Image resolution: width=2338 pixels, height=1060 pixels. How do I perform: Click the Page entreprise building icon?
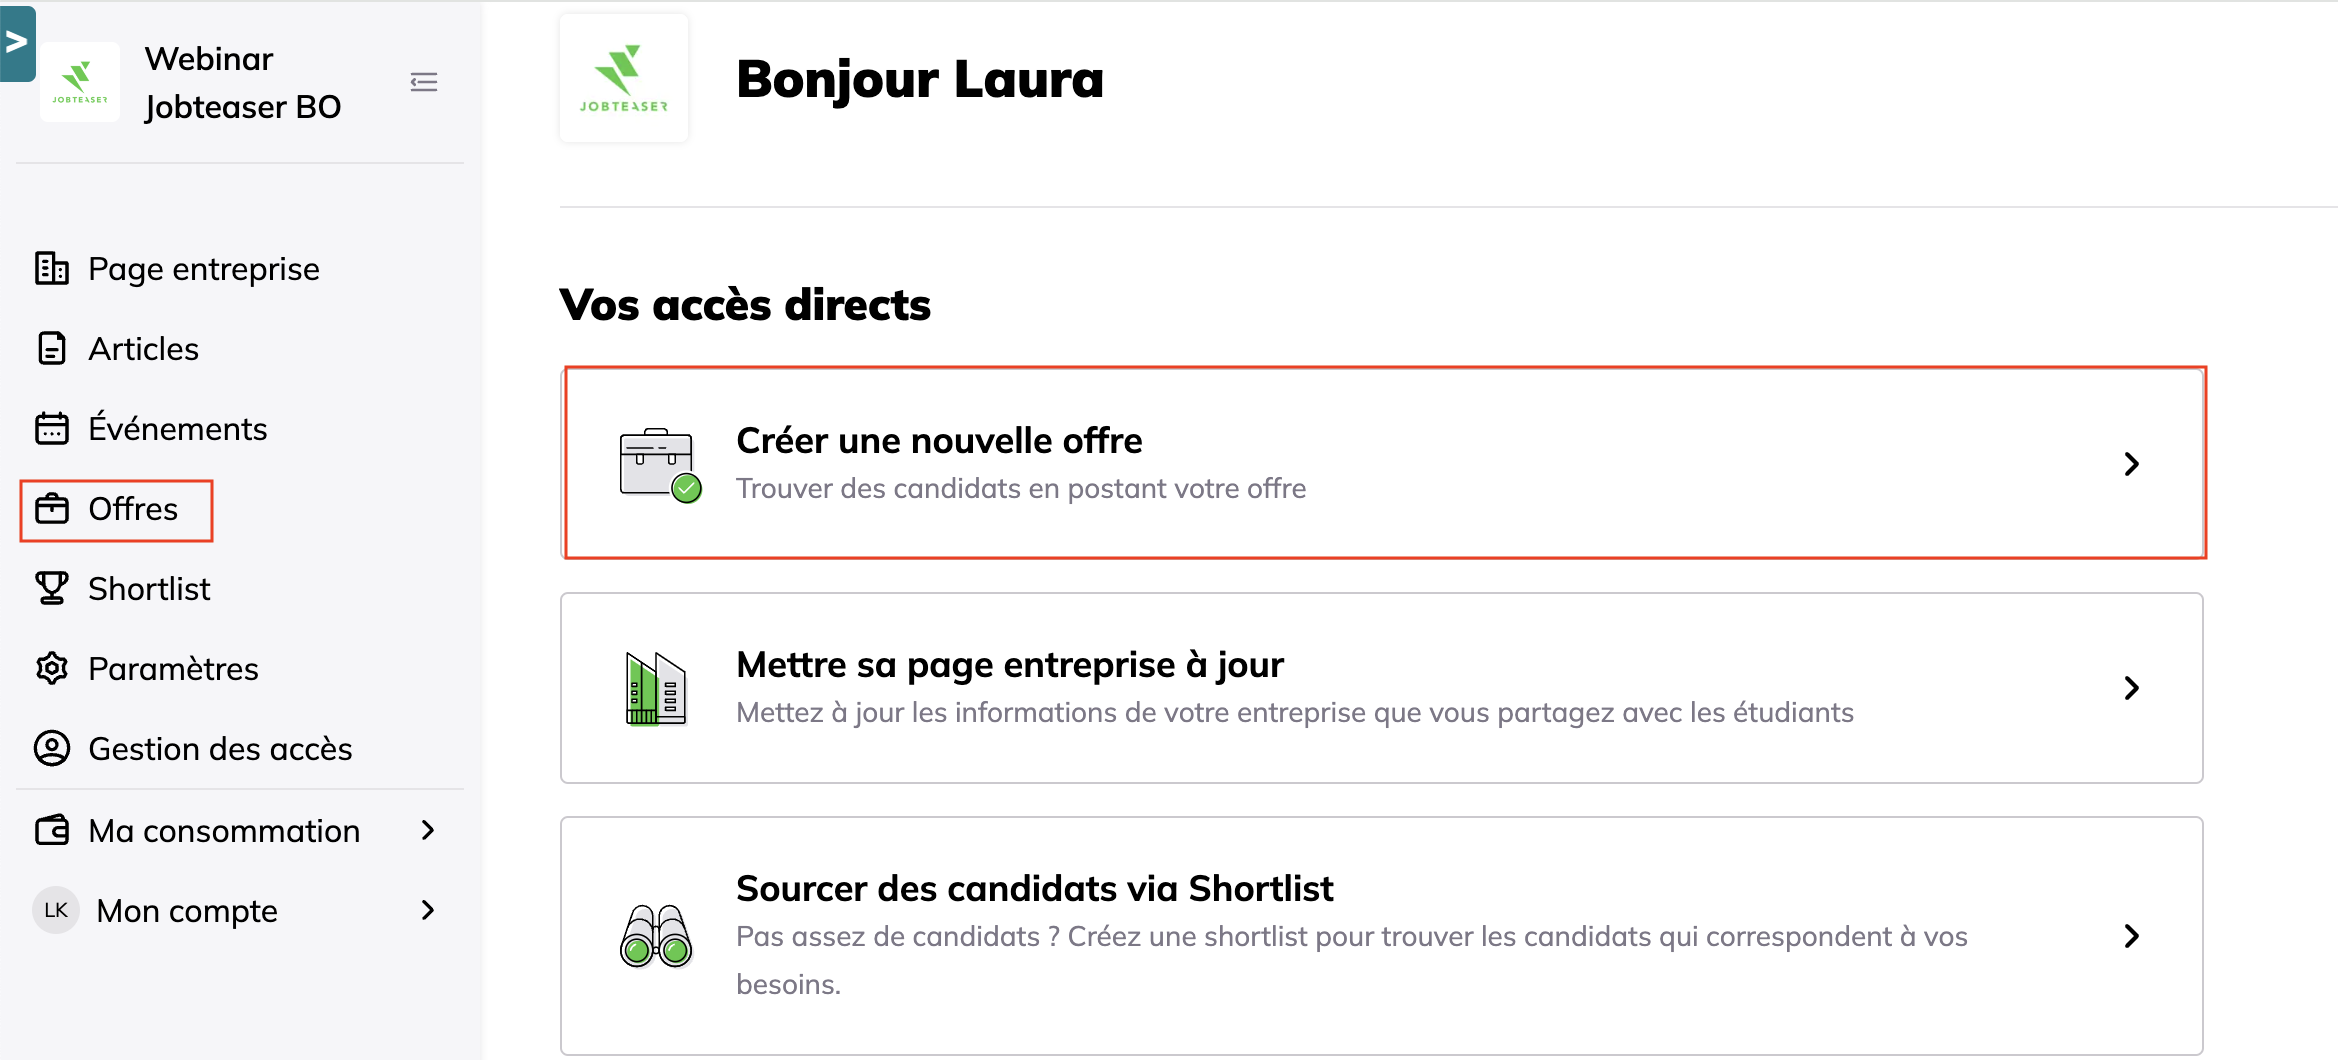(x=52, y=269)
